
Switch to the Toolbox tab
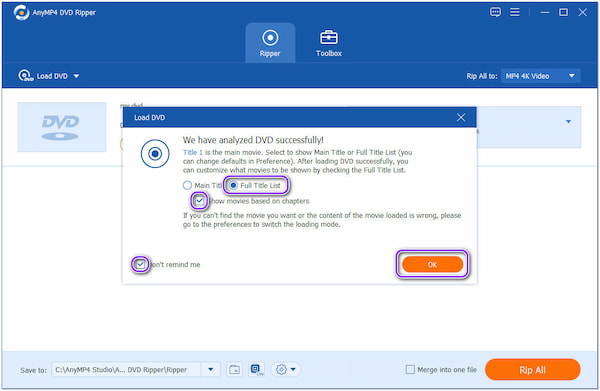[329, 43]
